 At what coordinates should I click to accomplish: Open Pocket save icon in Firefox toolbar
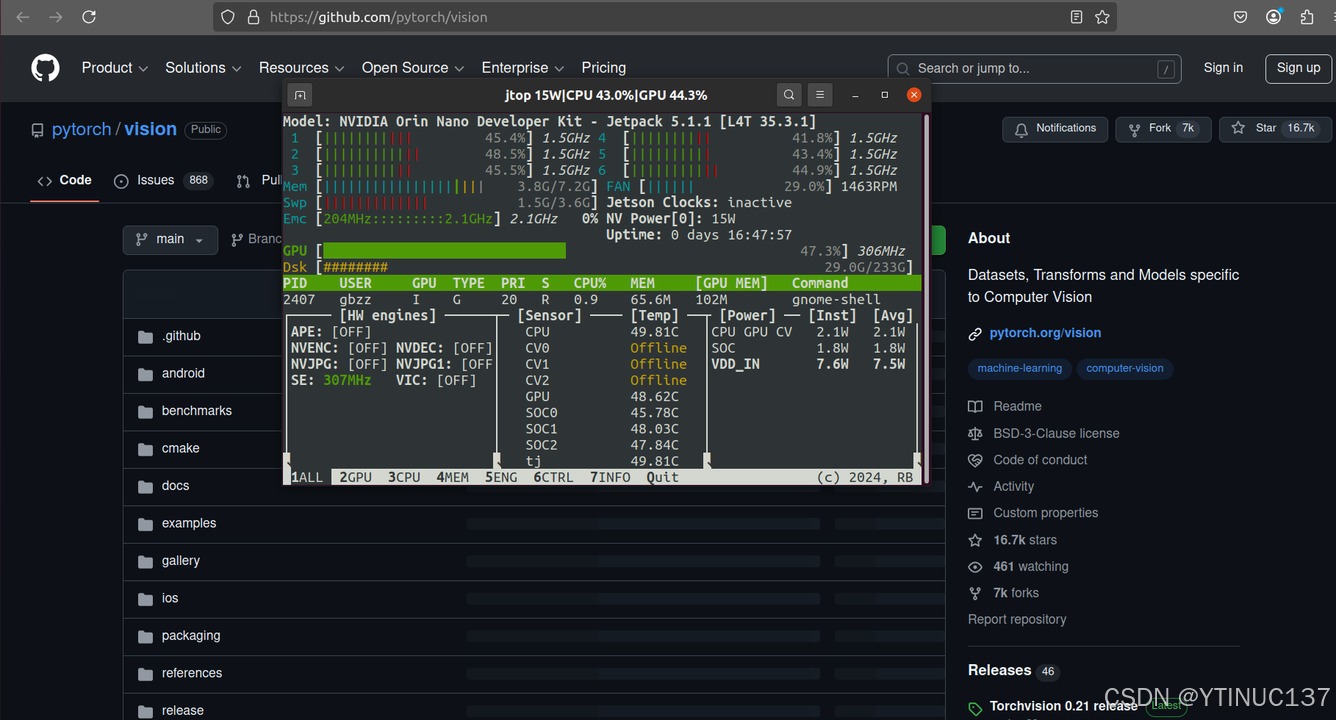tap(1240, 17)
